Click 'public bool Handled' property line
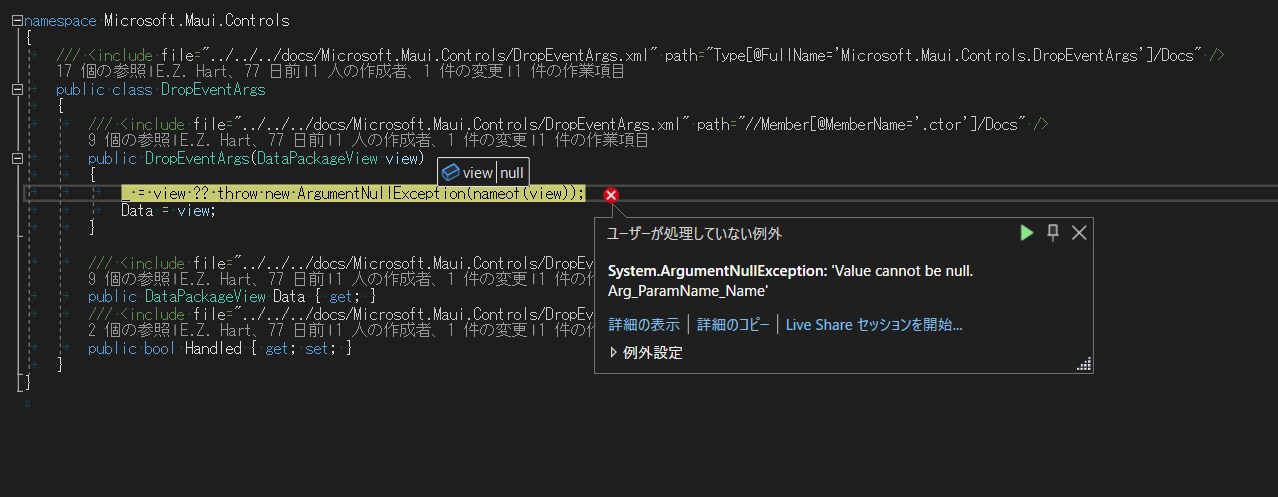The width and height of the screenshot is (1278, 497). (x=220, y=349)
